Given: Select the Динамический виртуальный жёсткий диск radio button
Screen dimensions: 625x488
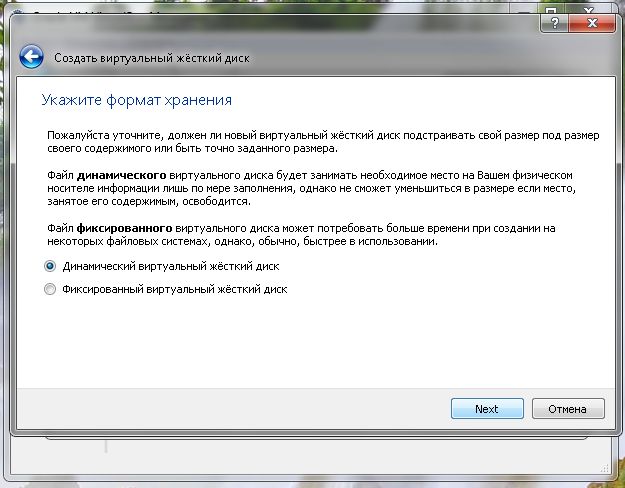Looking at the screenshot, I should [49, 267].
